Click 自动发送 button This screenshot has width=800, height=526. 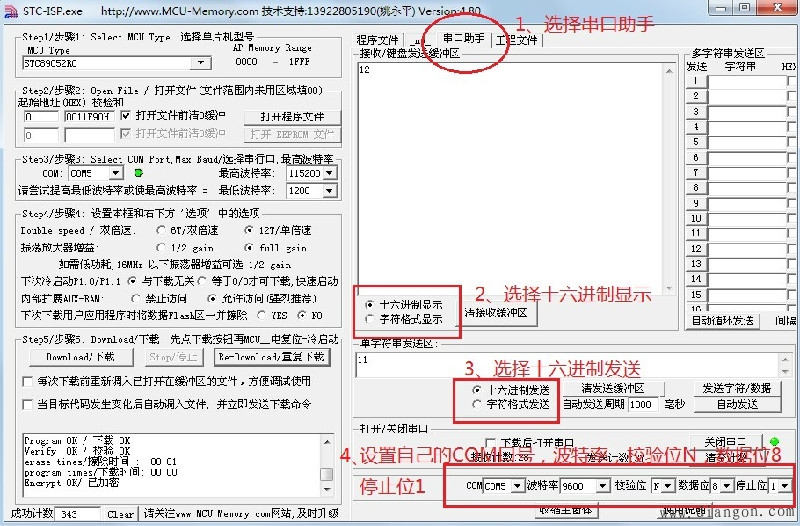pyautogui.click(x=737, y=405)
